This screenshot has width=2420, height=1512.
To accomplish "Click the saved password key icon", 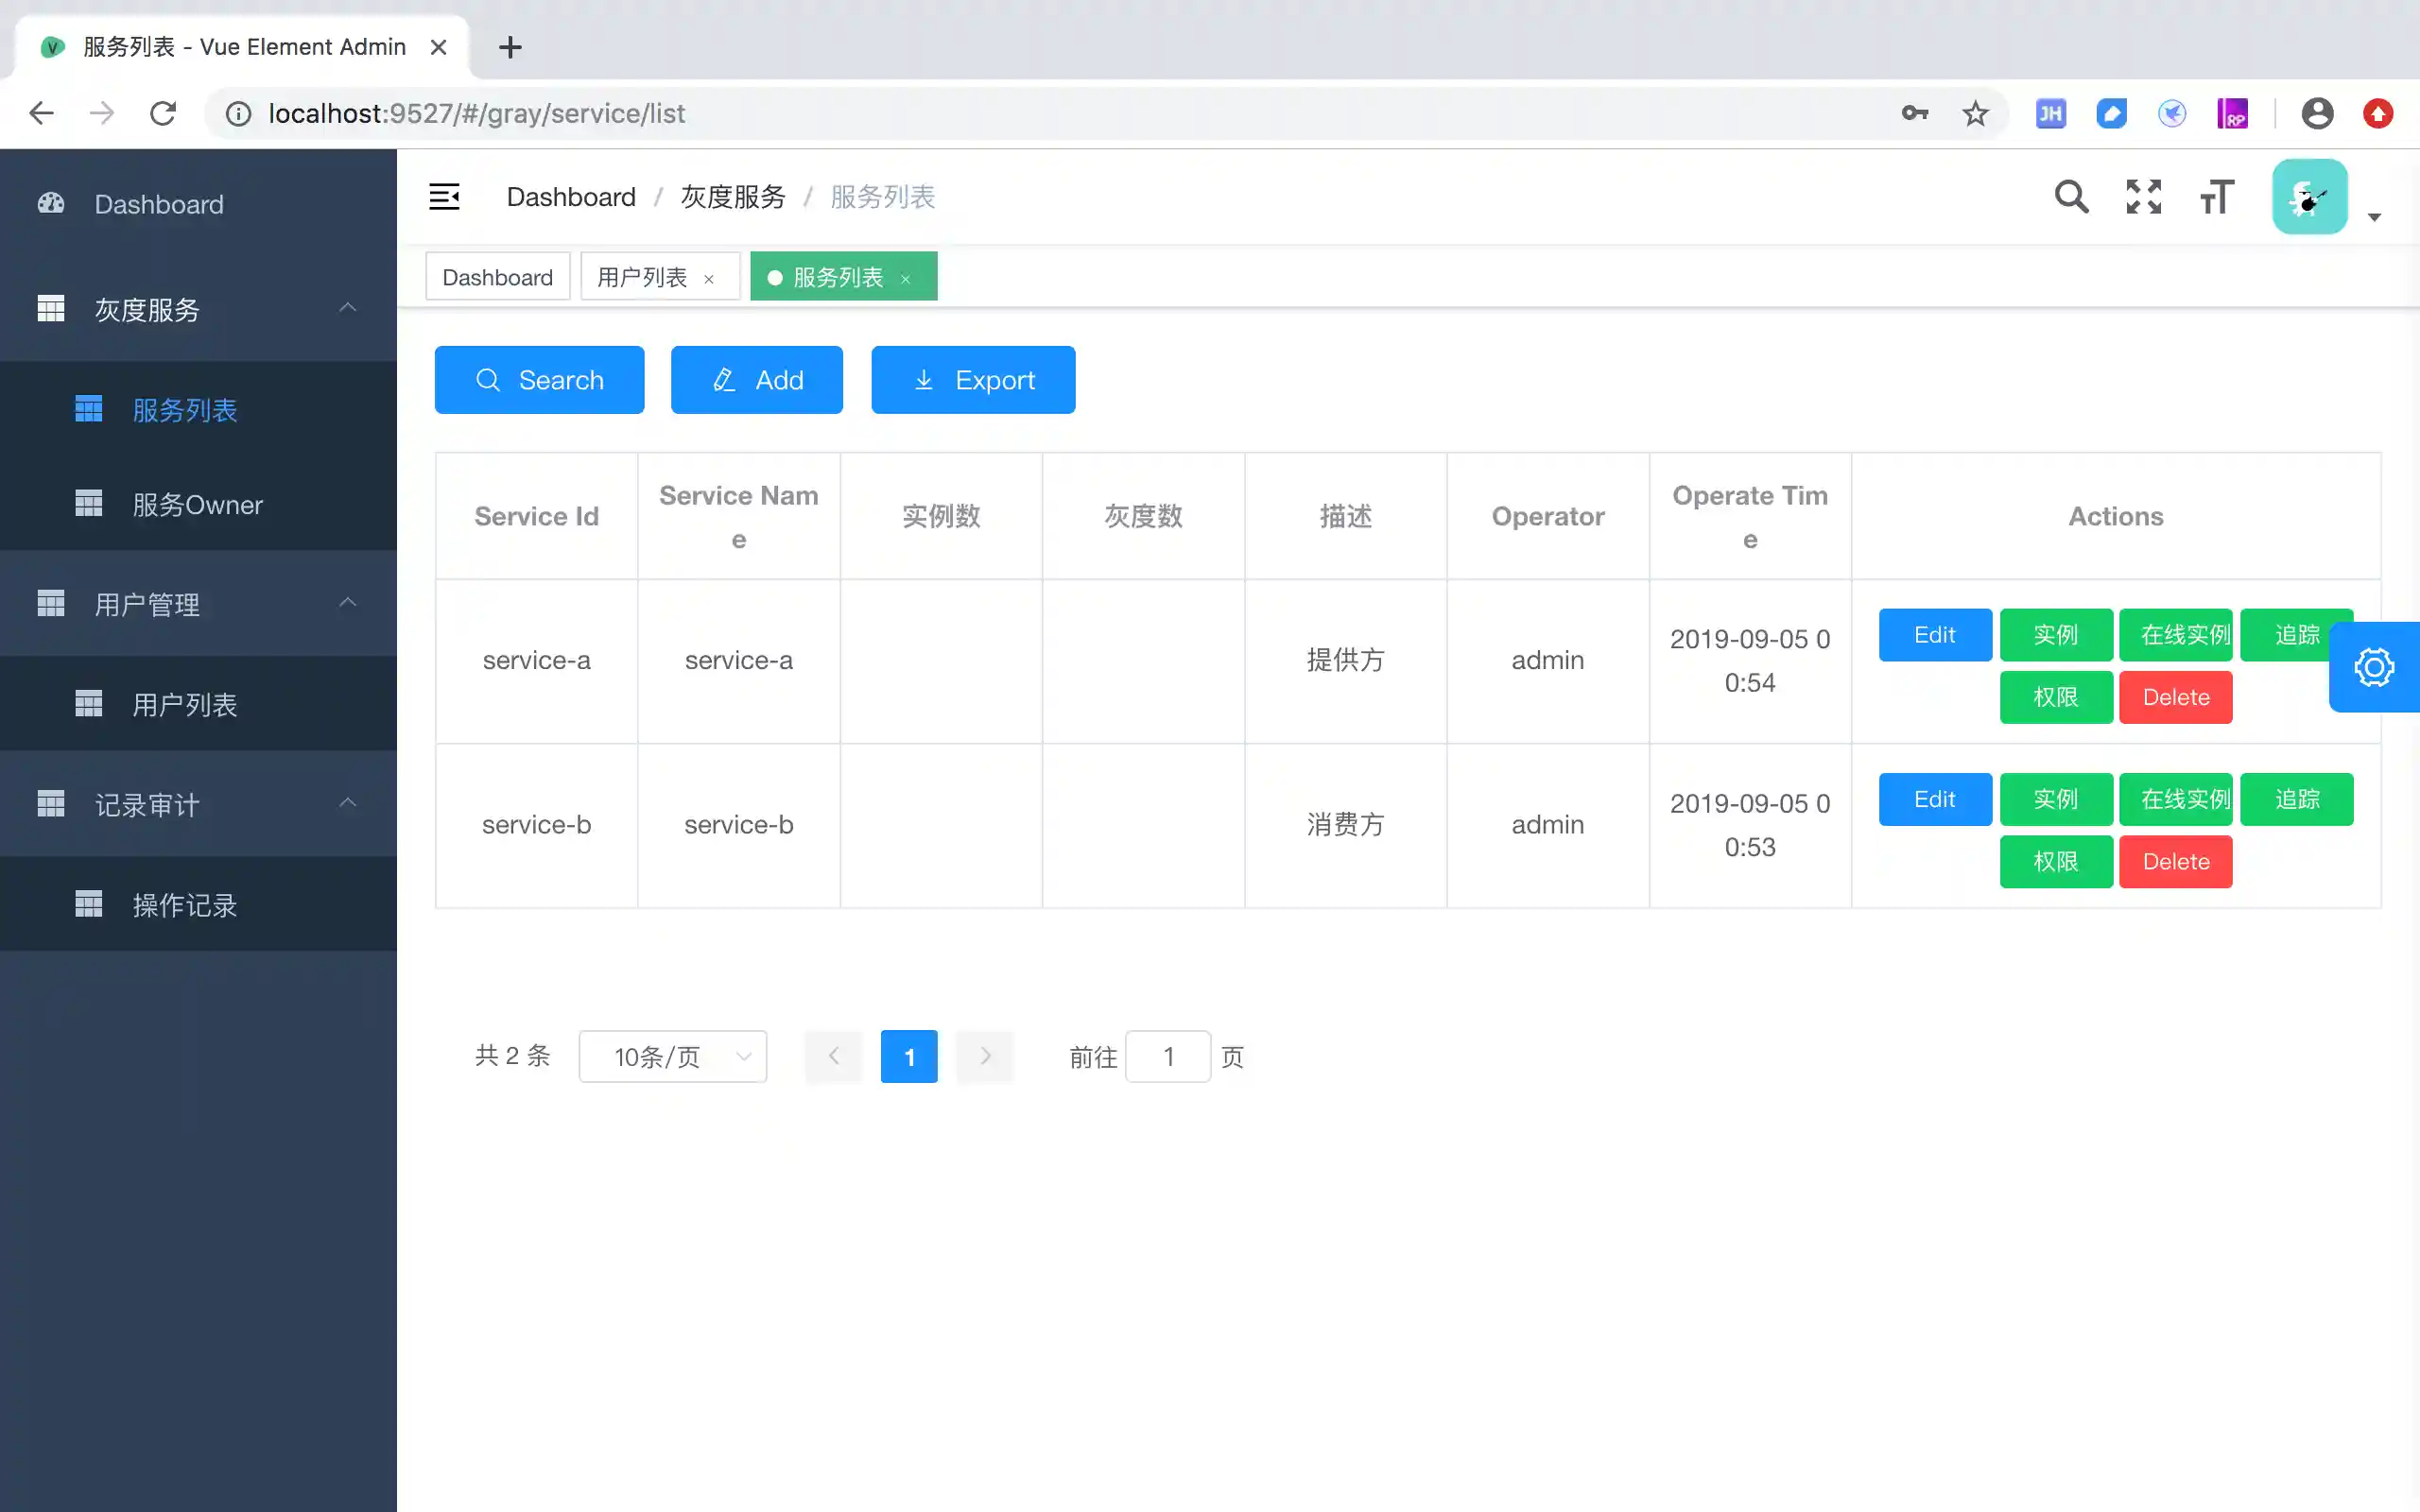I will tap(1914, 114).
